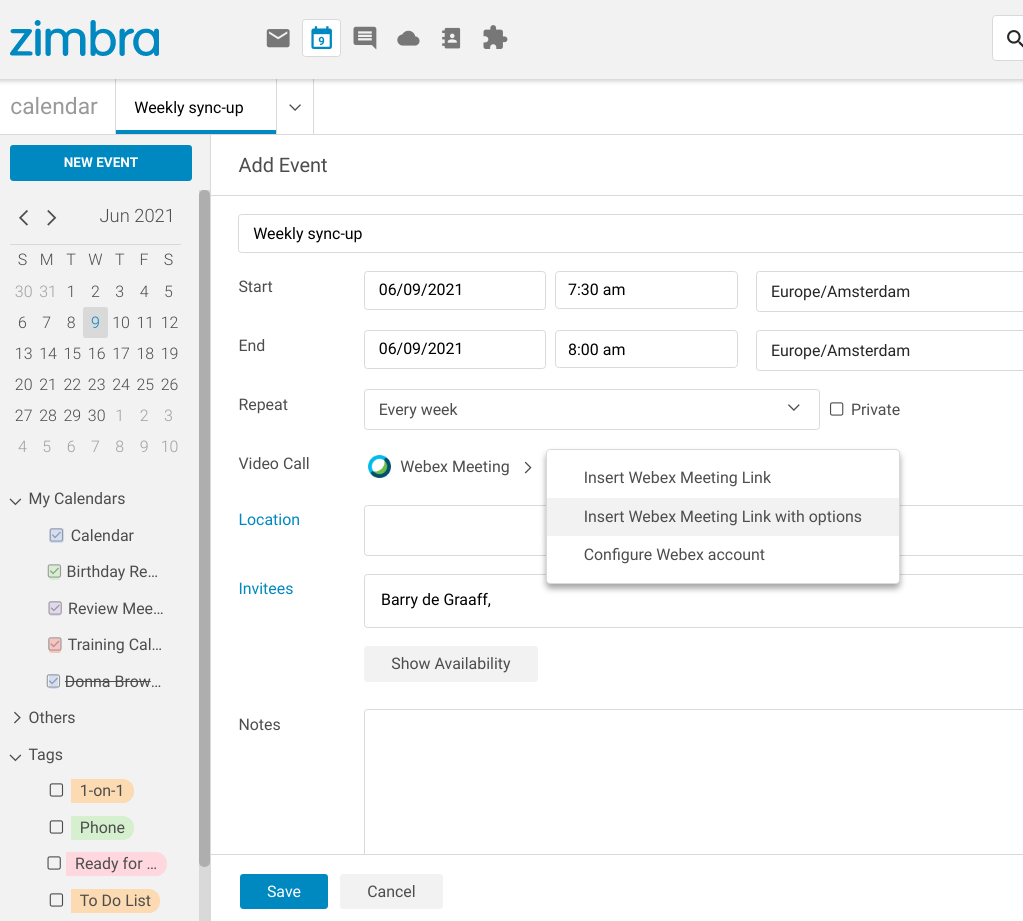Screen dimensions: 1023x921
Task: Cancel the event
Action: (x=391, y=891)
